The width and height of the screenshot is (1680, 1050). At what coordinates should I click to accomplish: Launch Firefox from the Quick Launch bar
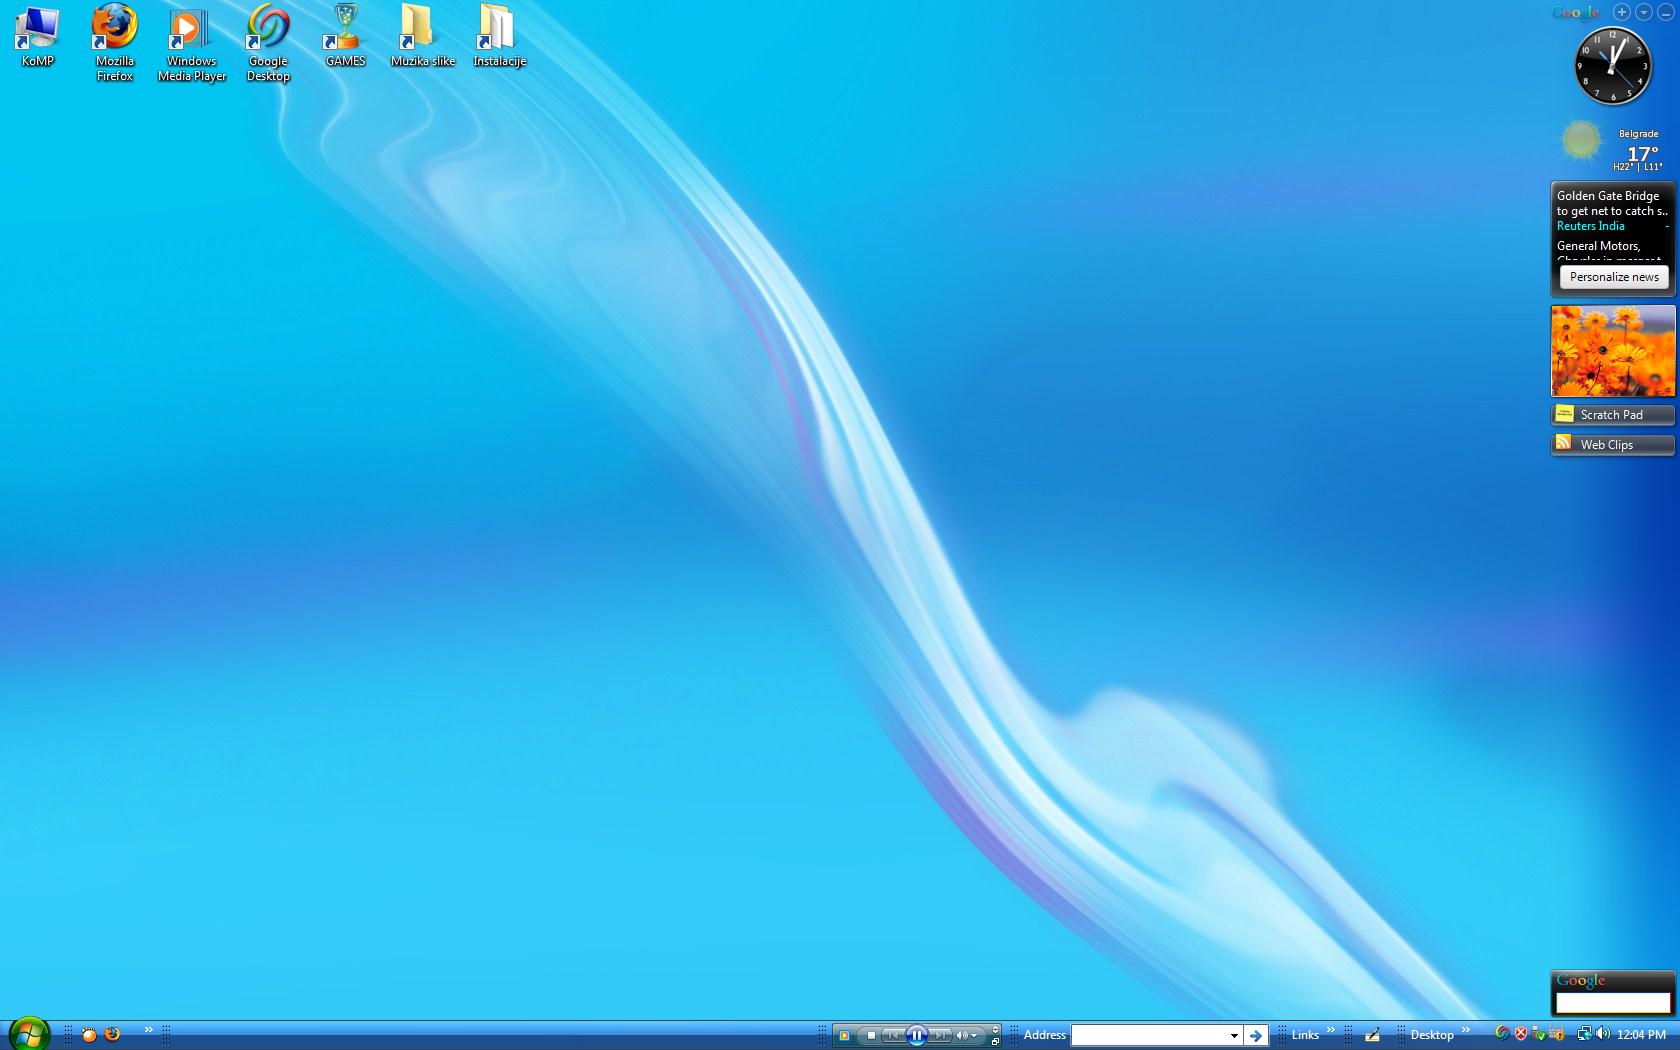pos(112,1035)
